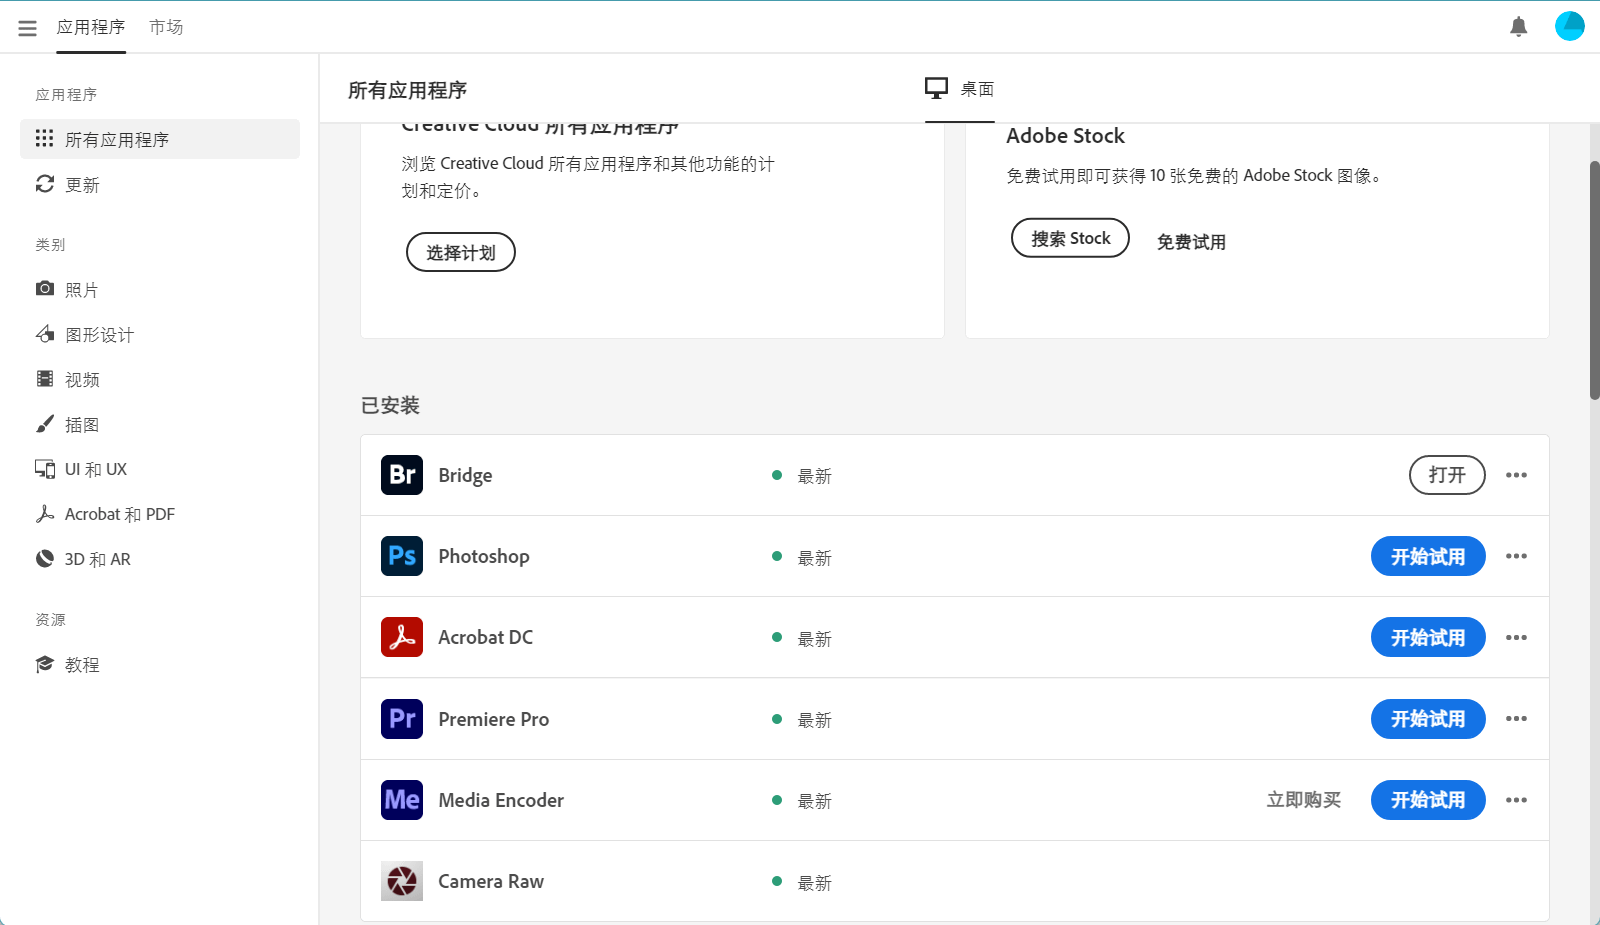Click the Acrobat DC app icon
The image size is (1600, 925).
click(402, 637)
